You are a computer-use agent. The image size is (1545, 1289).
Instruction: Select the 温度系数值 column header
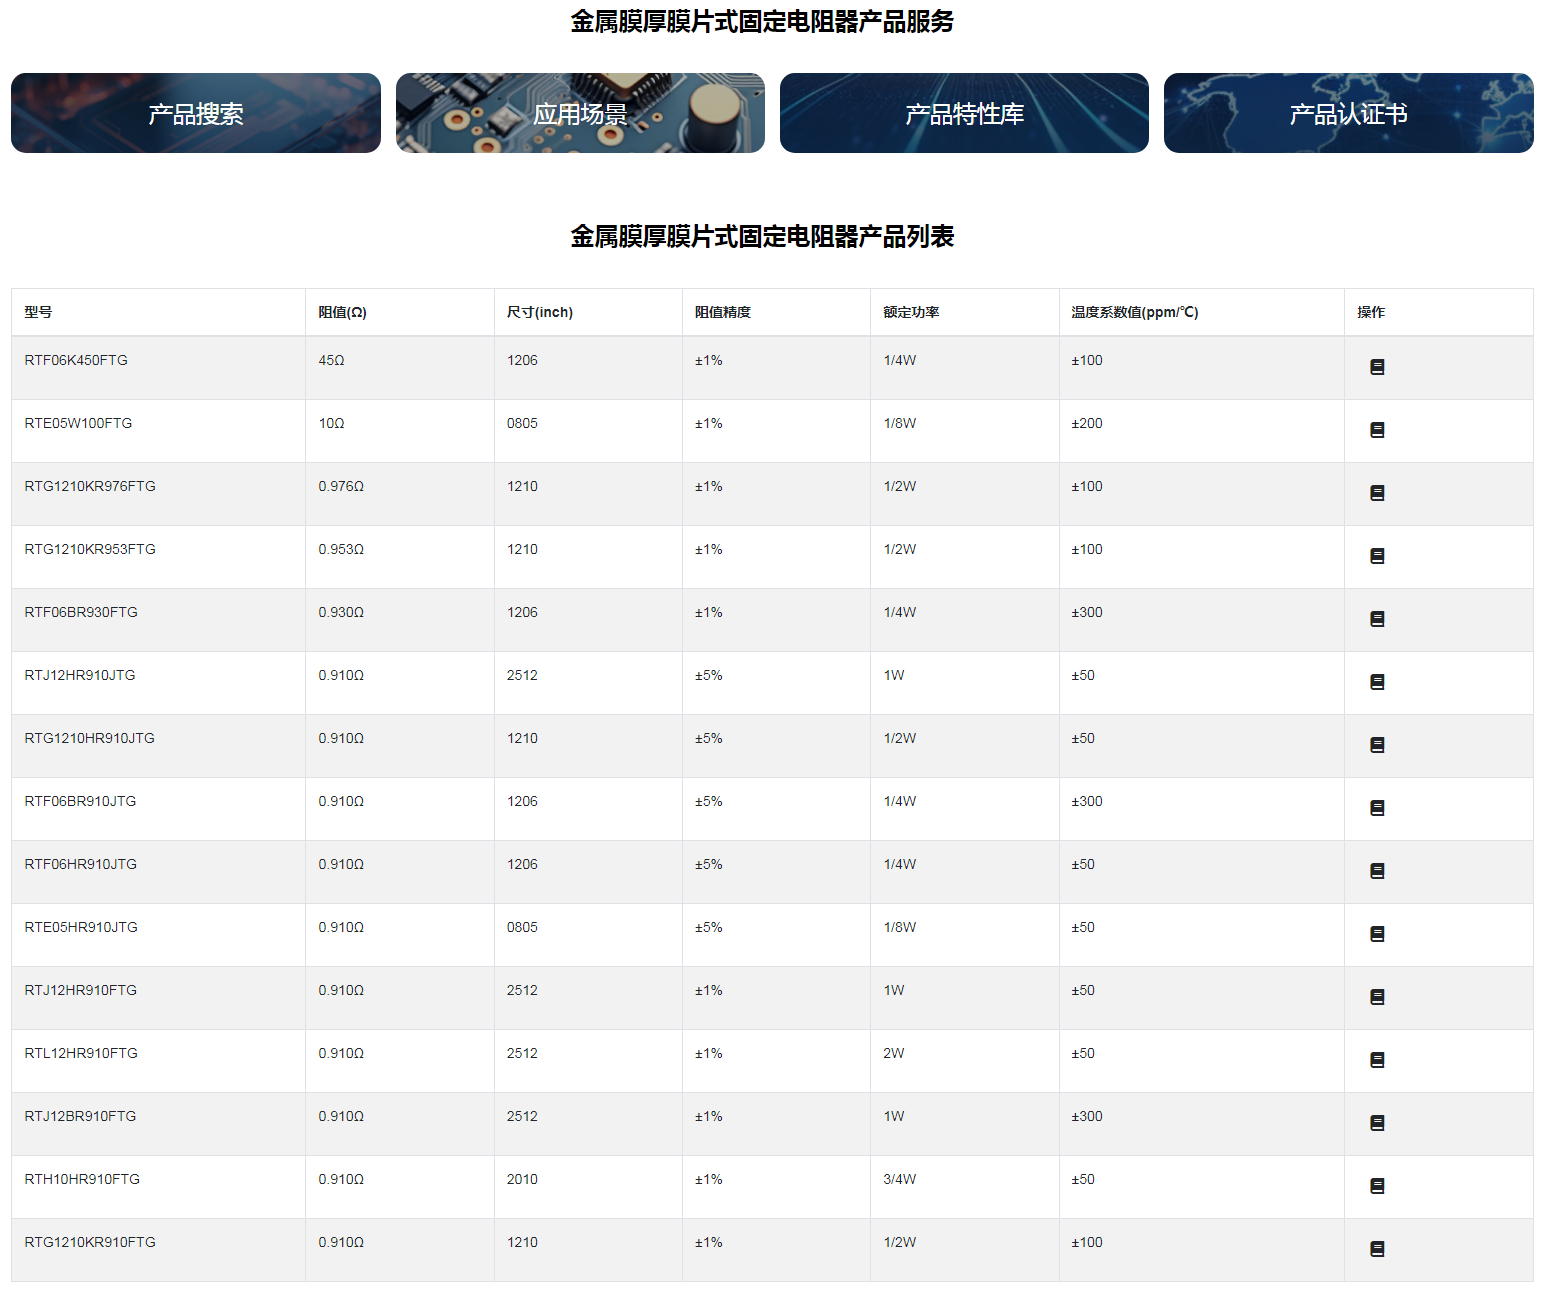1134,312
